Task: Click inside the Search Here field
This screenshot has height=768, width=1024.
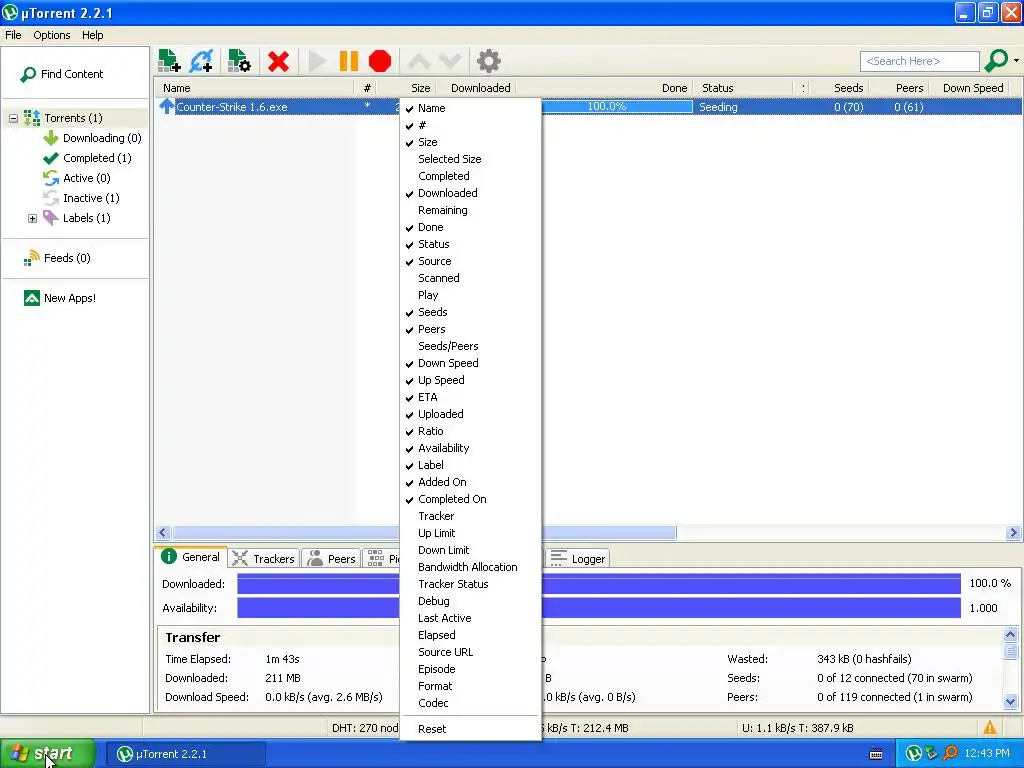Action: coord(920,61)
